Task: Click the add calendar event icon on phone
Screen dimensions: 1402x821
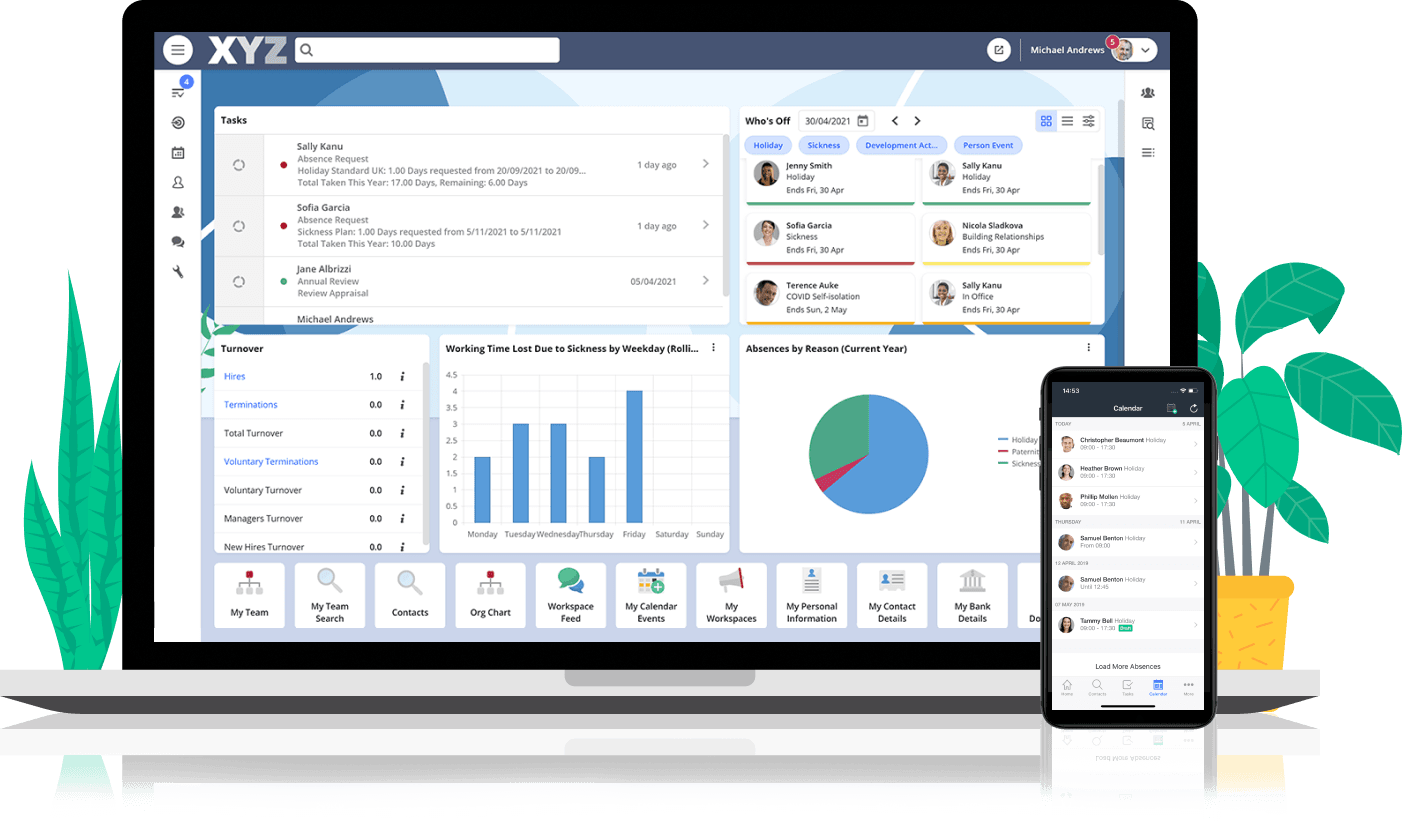Action: 1172,409
